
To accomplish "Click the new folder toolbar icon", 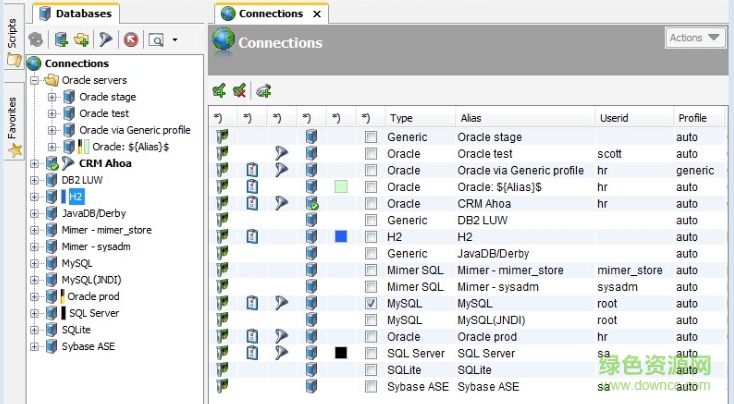I will click(82, 40).
